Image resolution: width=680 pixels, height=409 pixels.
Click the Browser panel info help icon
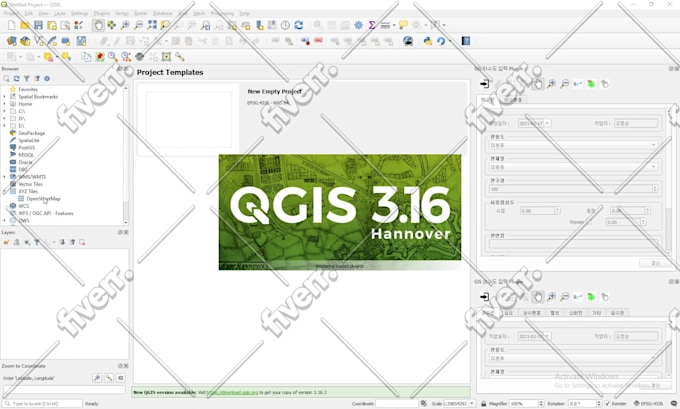[47, 79]
